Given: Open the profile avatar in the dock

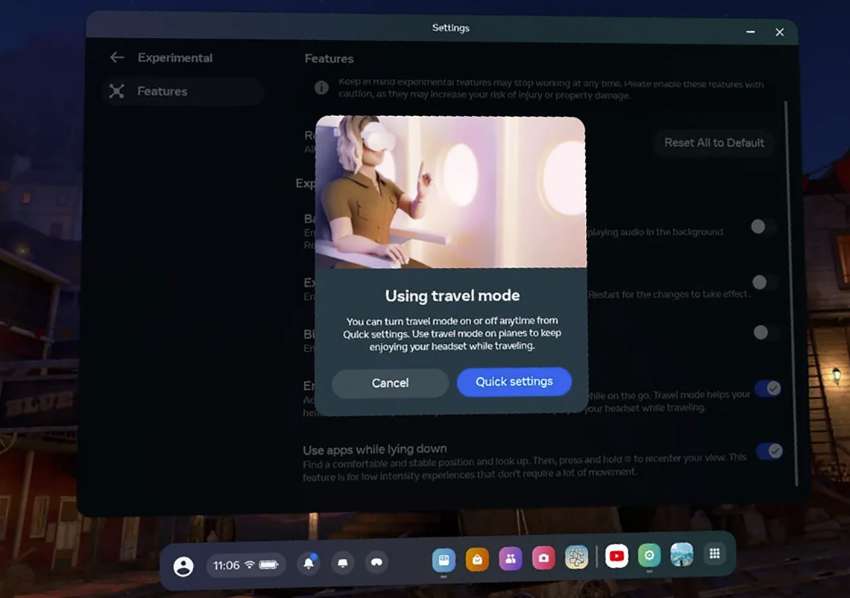Looking at the screenshot, I should 183,566.
